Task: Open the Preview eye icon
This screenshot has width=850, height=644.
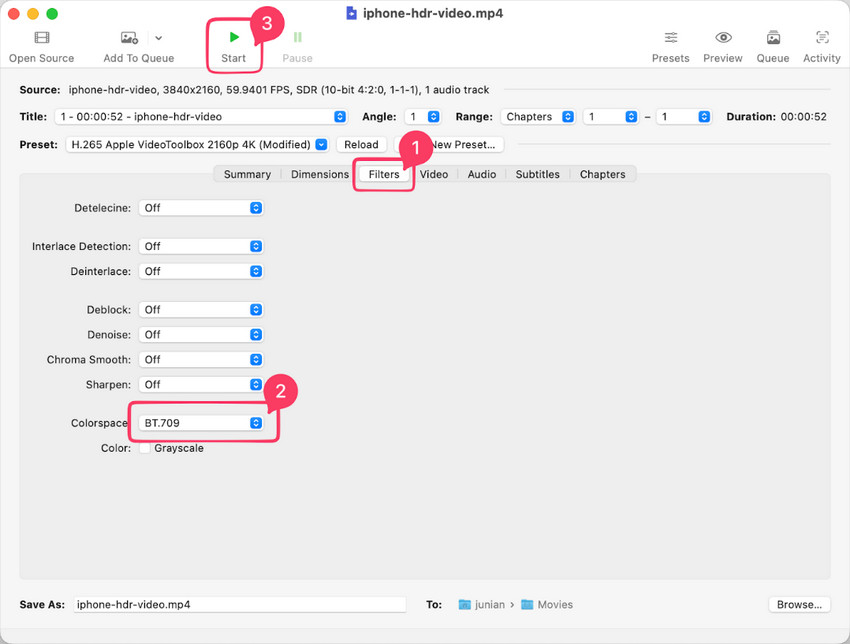Action: point(723,37)
